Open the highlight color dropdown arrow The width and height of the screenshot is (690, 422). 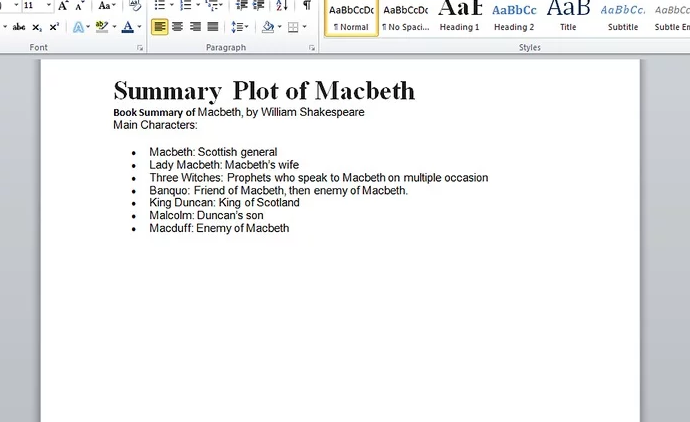tap(114, 27)
